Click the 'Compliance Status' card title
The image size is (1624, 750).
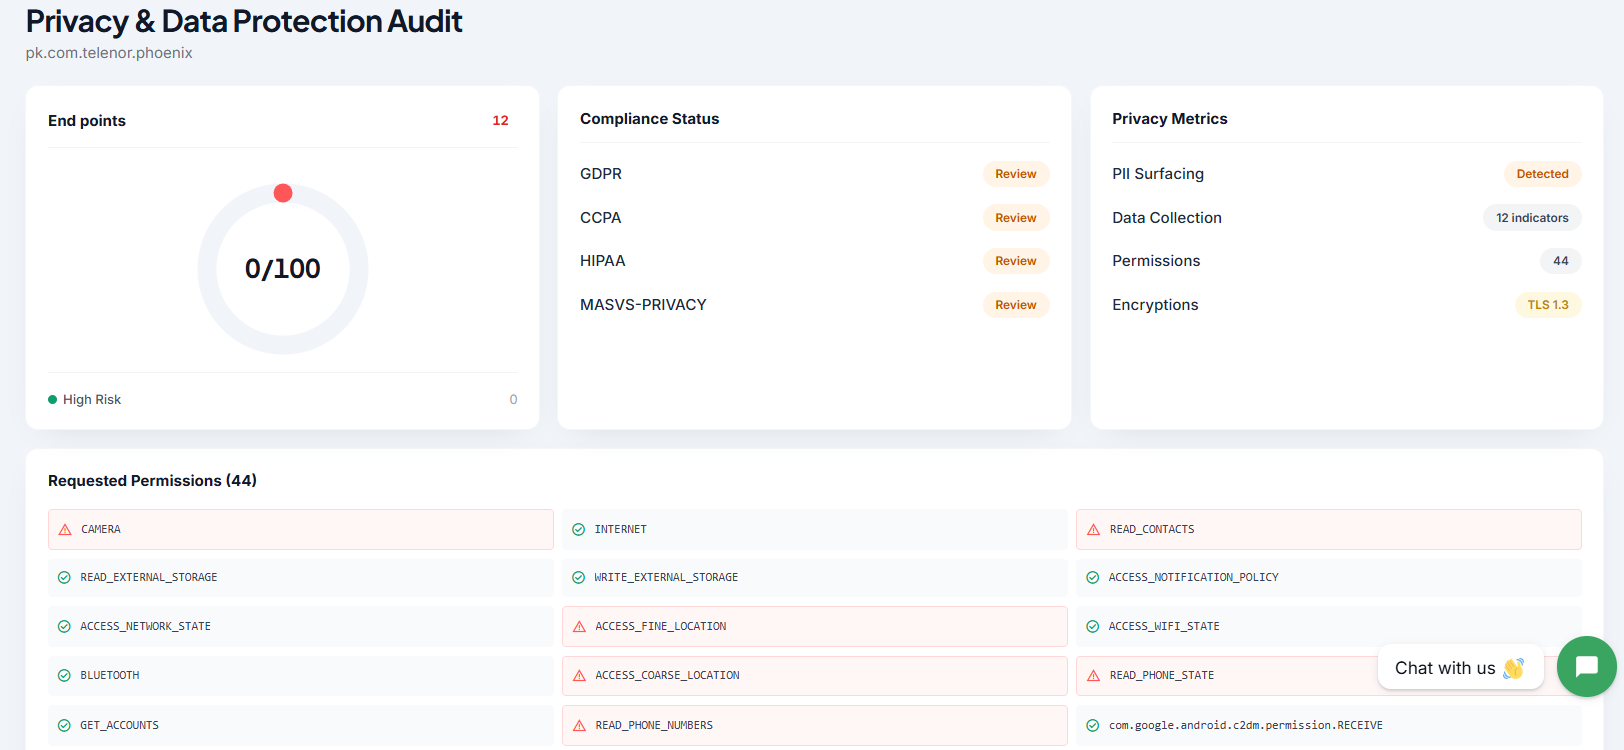[650, 119]
